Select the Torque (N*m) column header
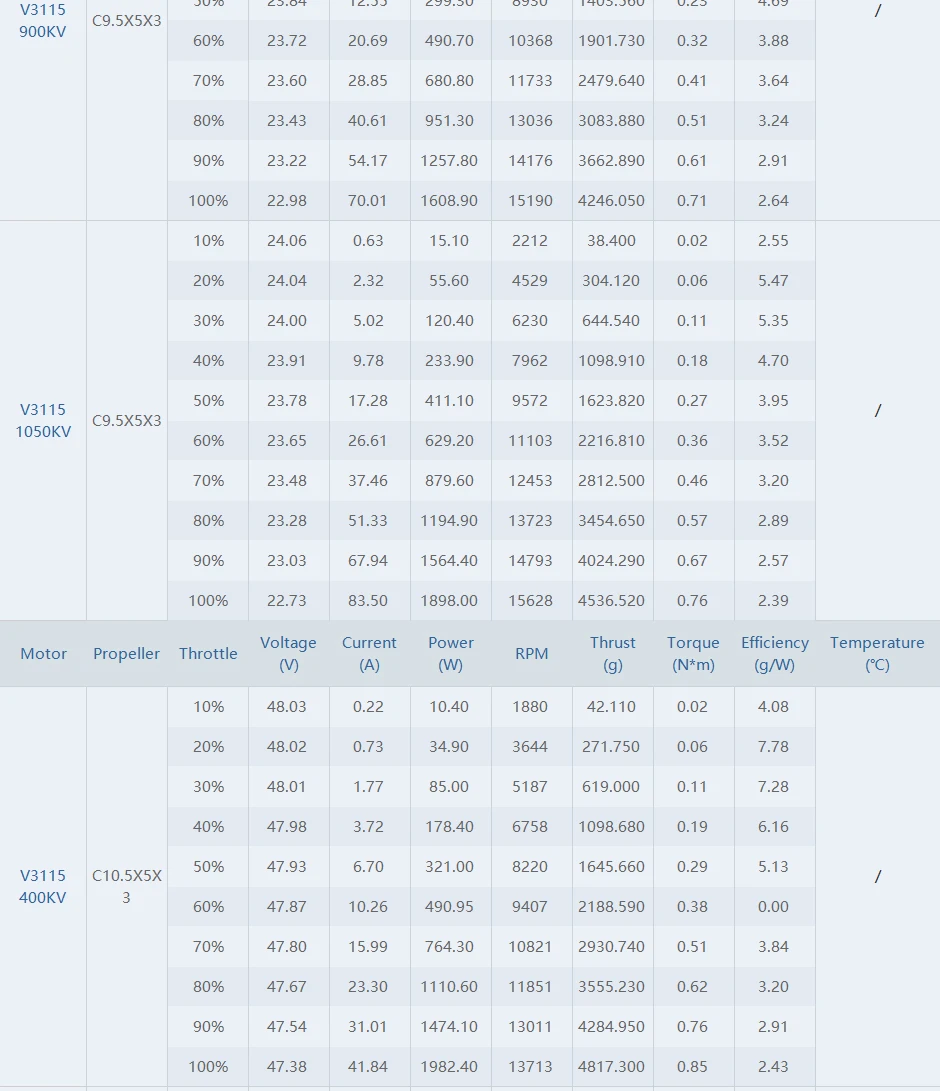940x1091 pixels. click(x=693, y=654)
